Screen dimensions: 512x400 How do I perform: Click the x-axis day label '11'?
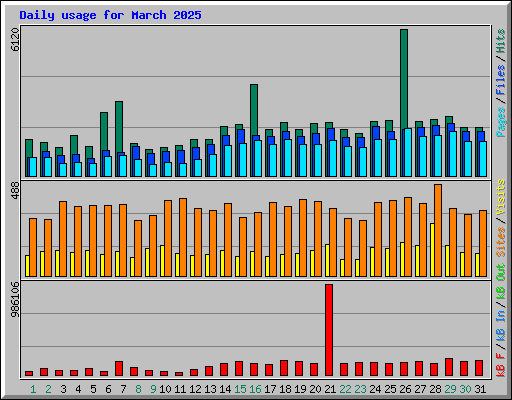coord(180,389)
